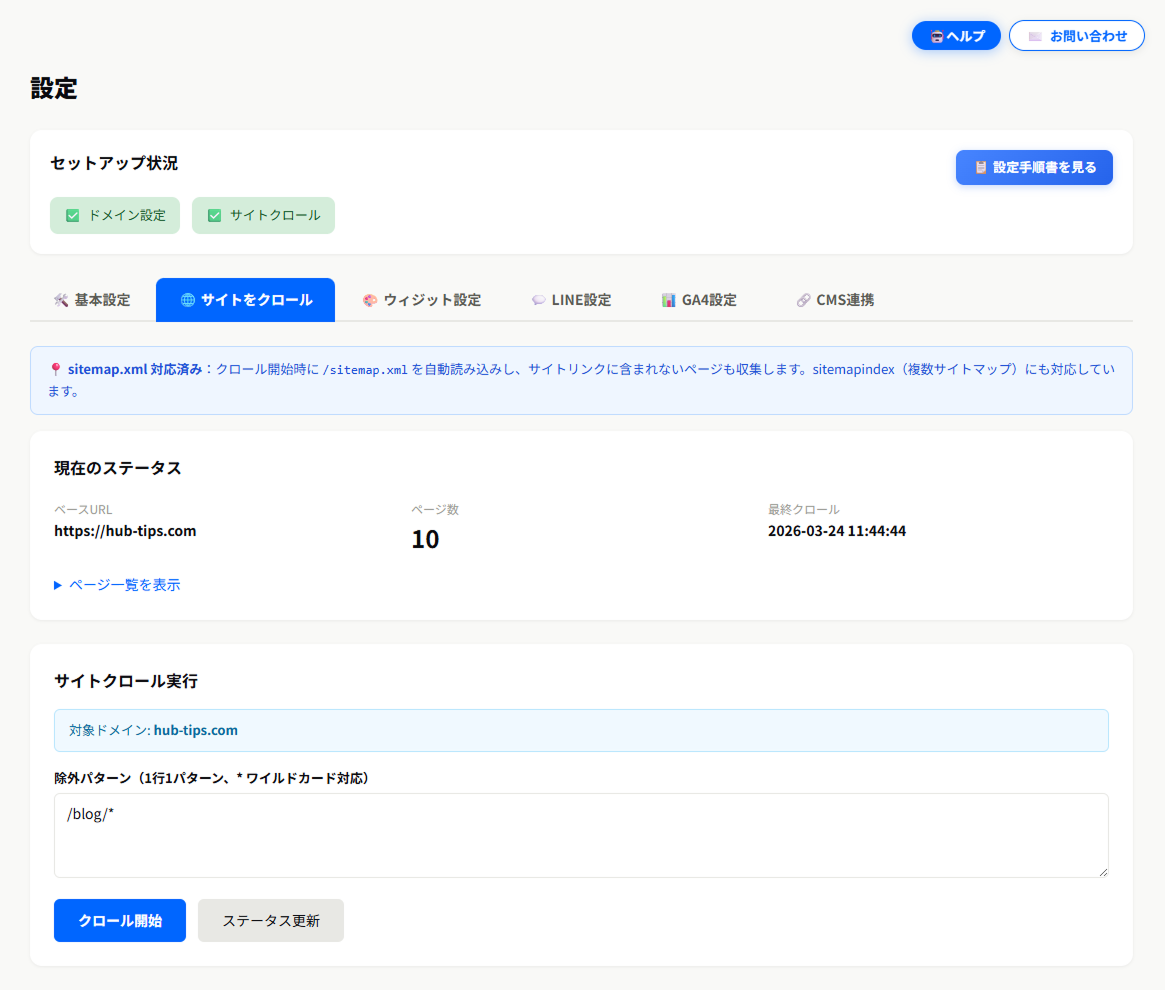Start crawling with the クロール開始 button
The height and width of the screenshot is (990, 1165).
coord(119,920)
